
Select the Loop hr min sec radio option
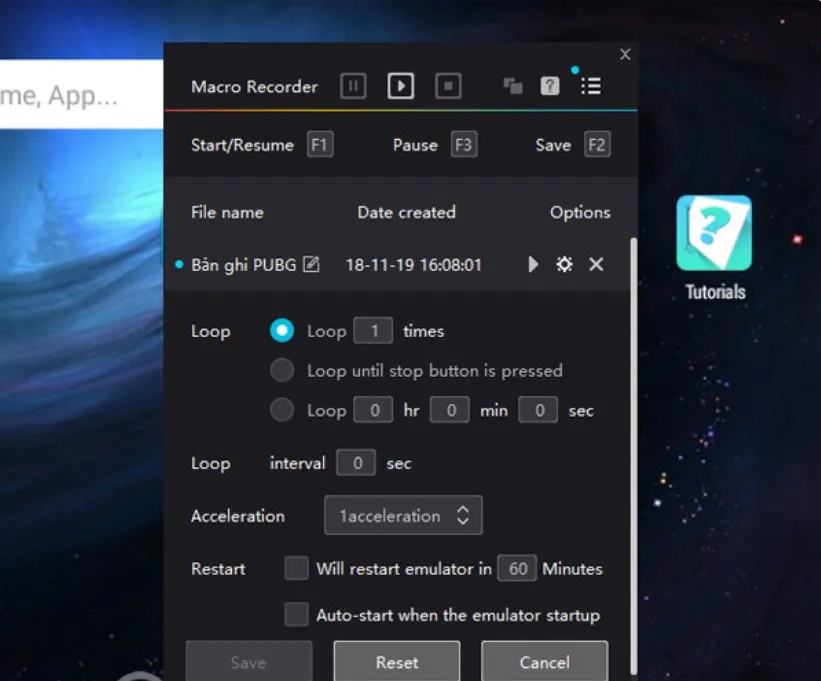pos(282,410)
